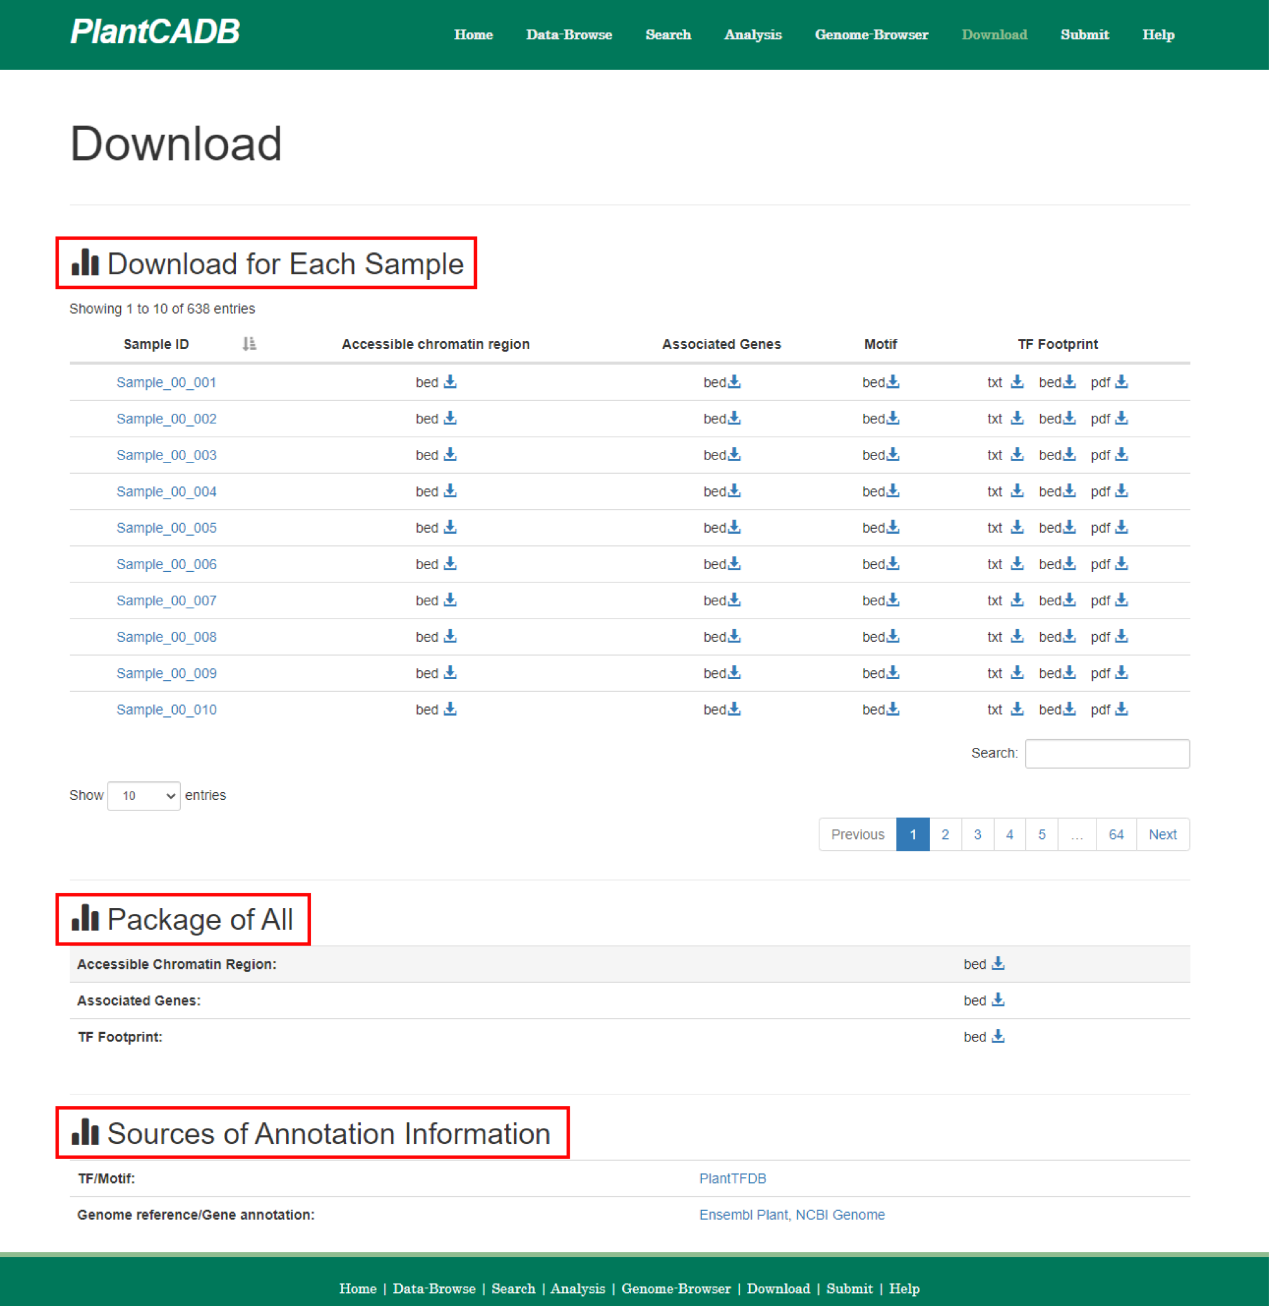
Task: Open Search in top navigation
Action: coord(668,34)
